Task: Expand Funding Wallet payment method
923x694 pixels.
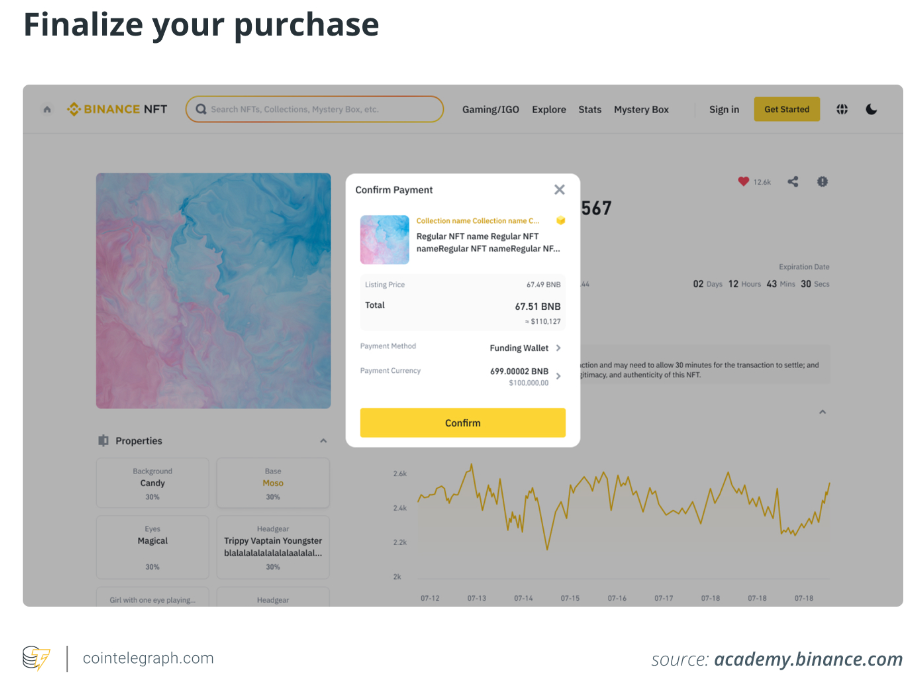Action: pyautogui.click(x=558, y=348)
